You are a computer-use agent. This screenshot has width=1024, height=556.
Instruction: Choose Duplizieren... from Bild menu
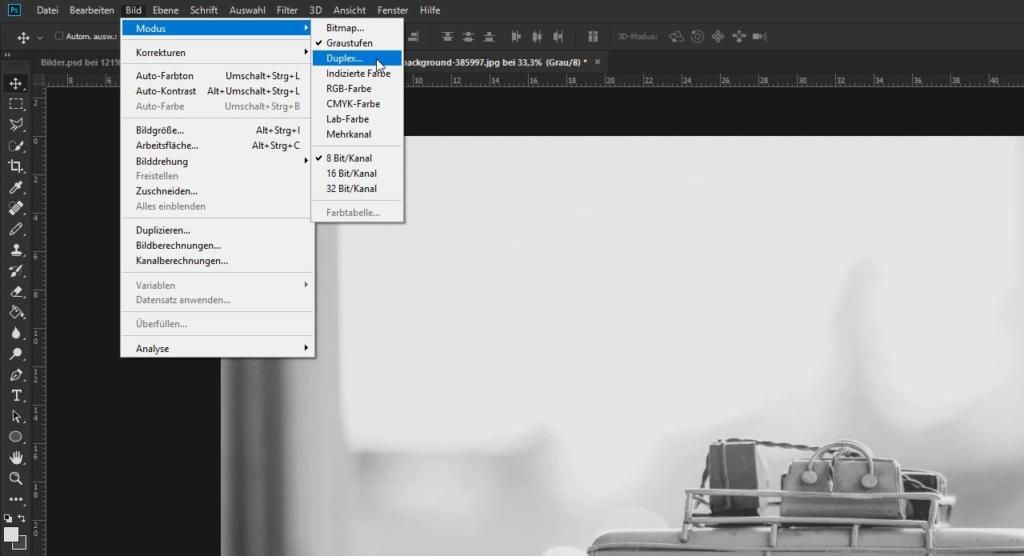[x=217, y=230]
